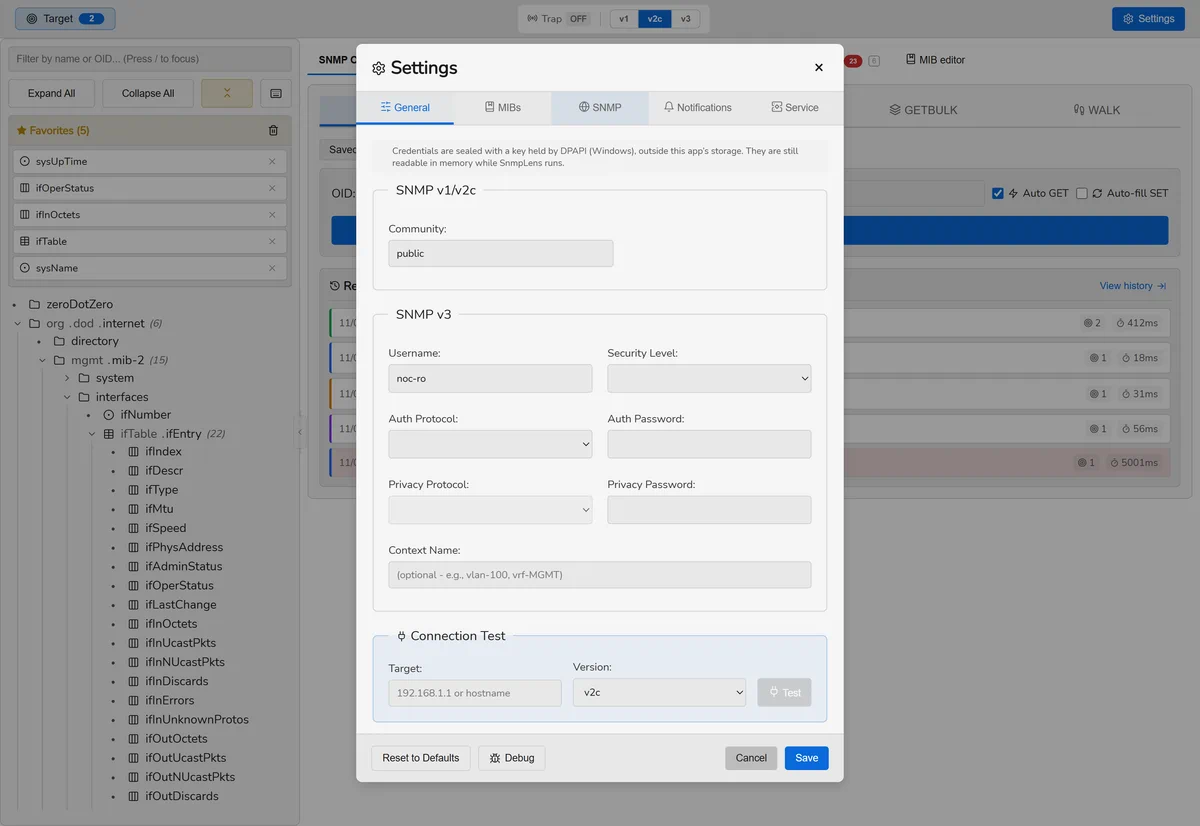Screen dimensions: 1200x826
Task: Select SNMP version v2c in toolbar
Action: pos(654,19)
